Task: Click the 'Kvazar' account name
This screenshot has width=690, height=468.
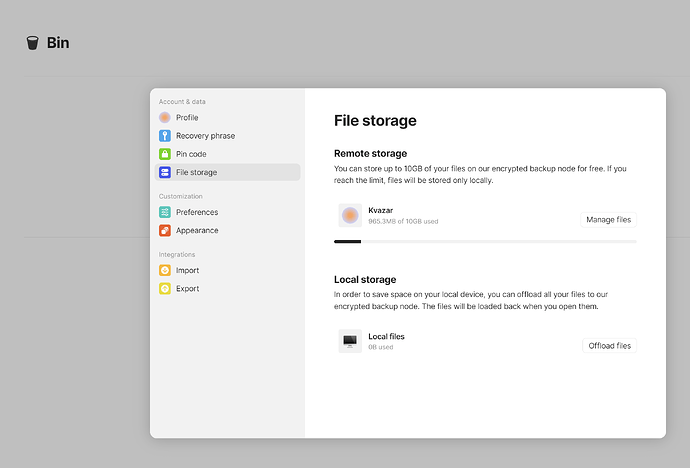Action: point(381,210)
